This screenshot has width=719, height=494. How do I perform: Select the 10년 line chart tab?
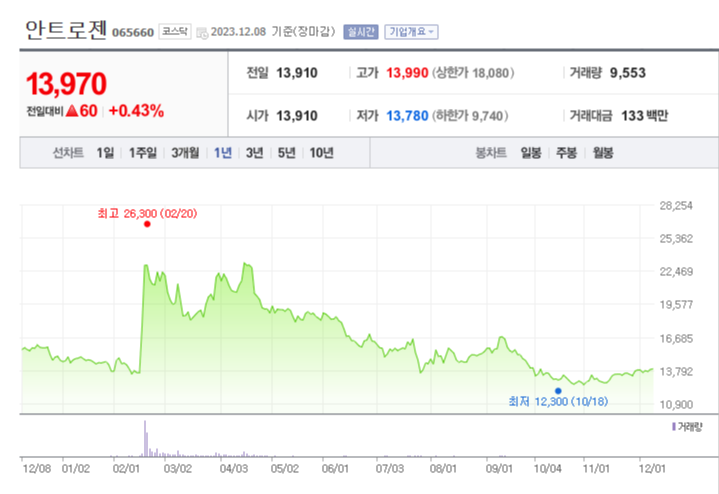click(x=321, y=153)
